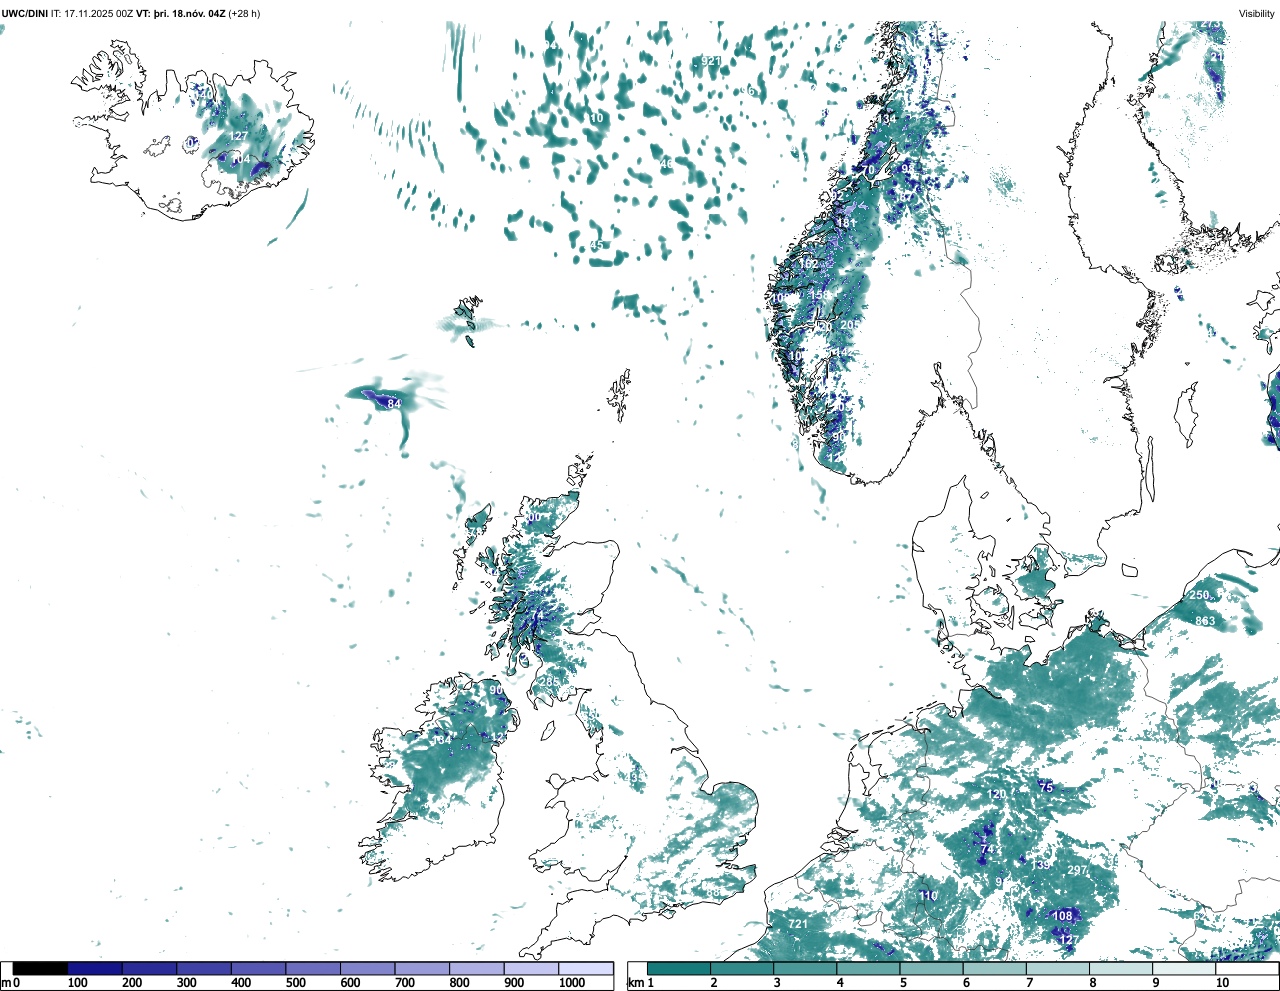The height and width of the screenshot is (991, 1280).
Task: Click the 5–6 km legend swatch
Action: [932, 969]
